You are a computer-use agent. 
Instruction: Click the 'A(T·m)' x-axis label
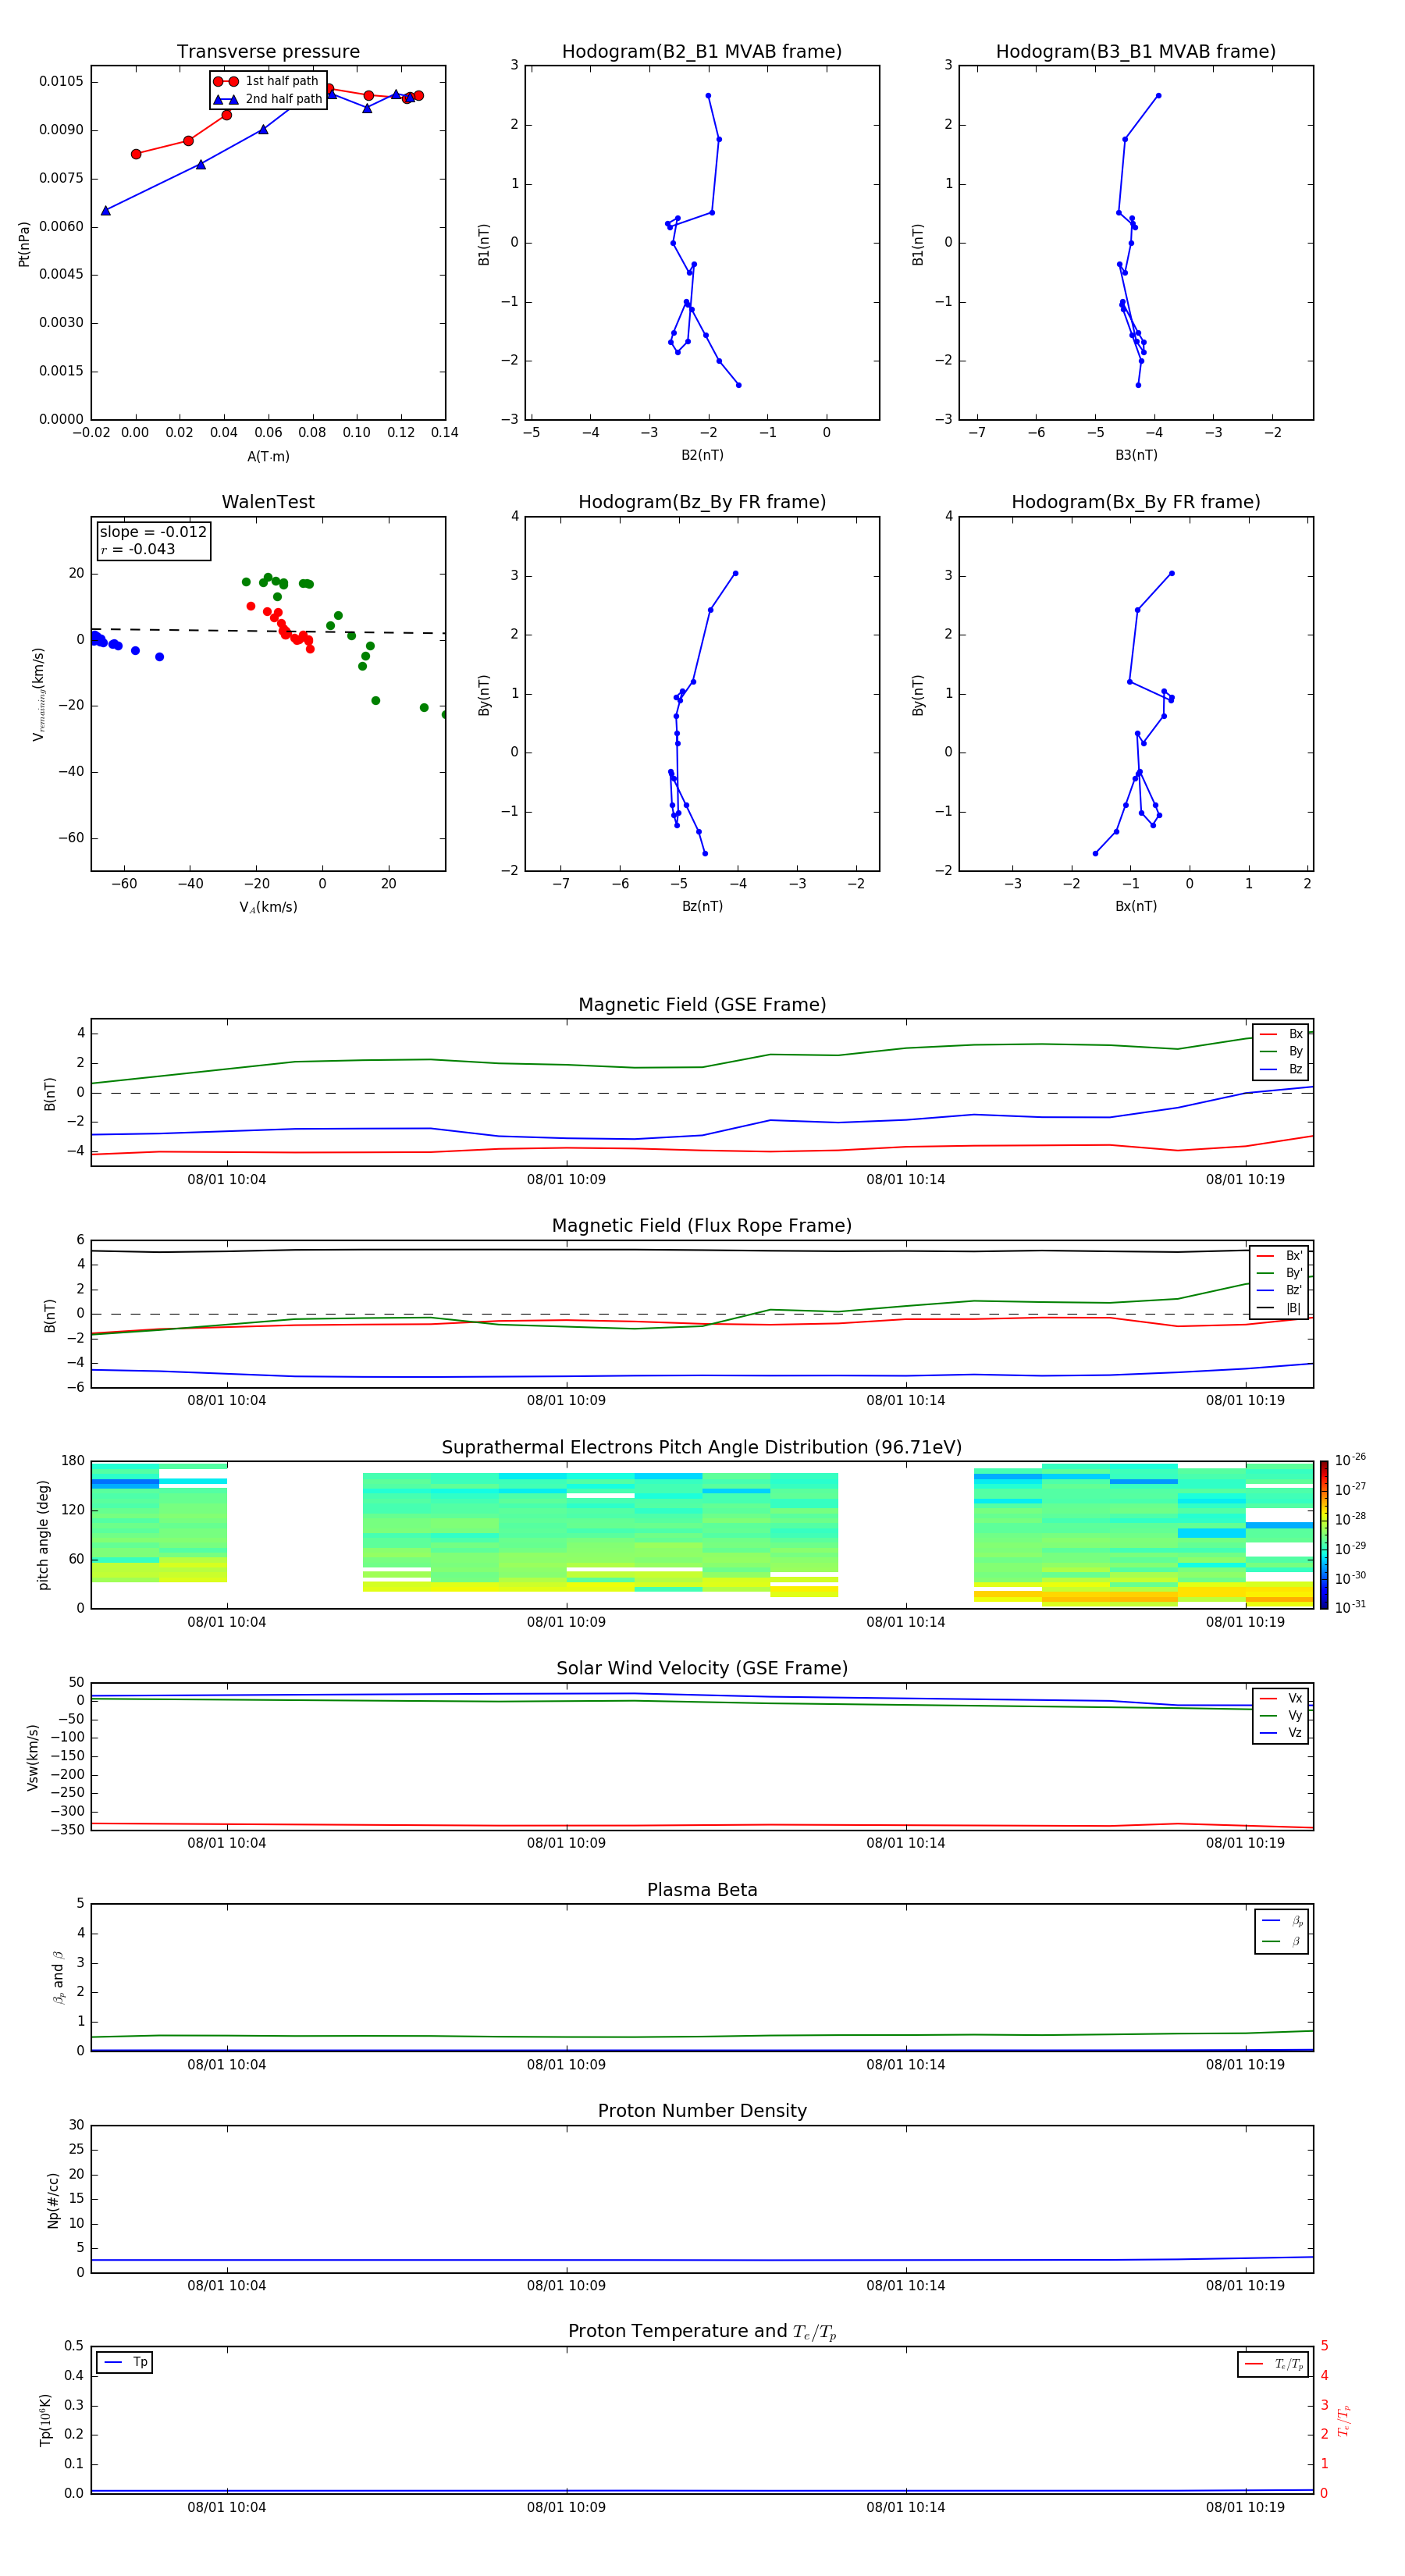click(x=268, y=456)
